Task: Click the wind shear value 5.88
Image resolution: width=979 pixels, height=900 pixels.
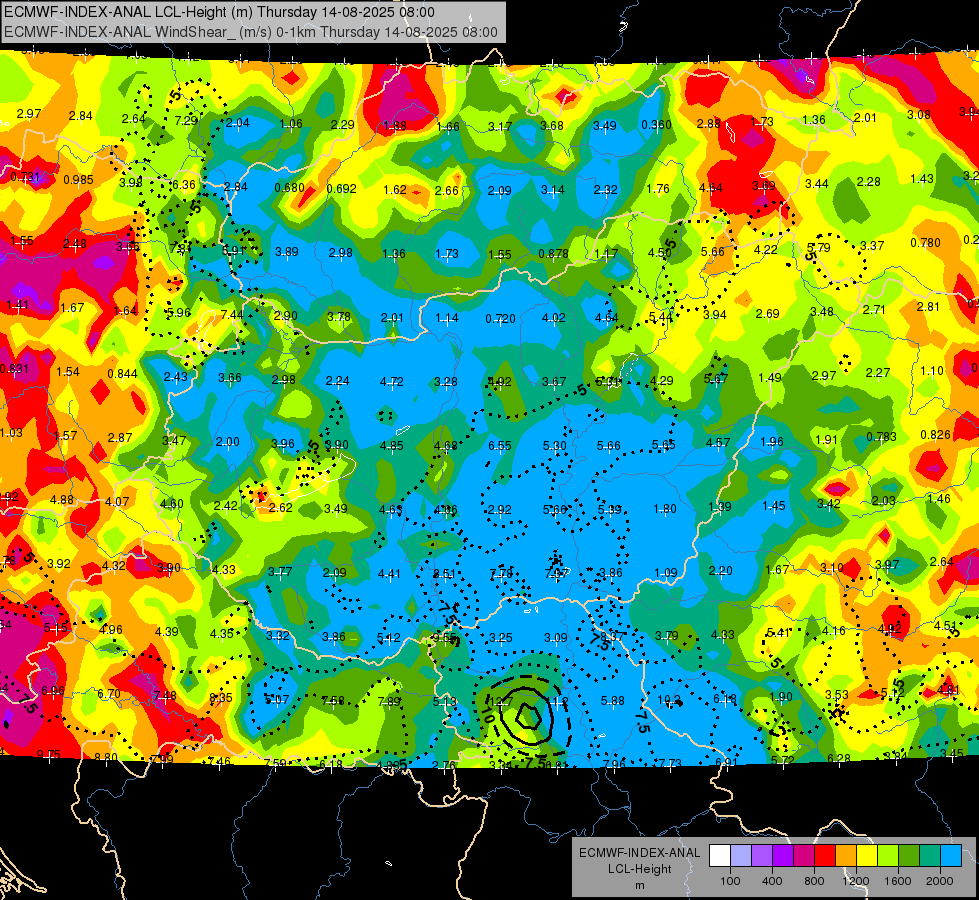Action: (x=612, y=701)
